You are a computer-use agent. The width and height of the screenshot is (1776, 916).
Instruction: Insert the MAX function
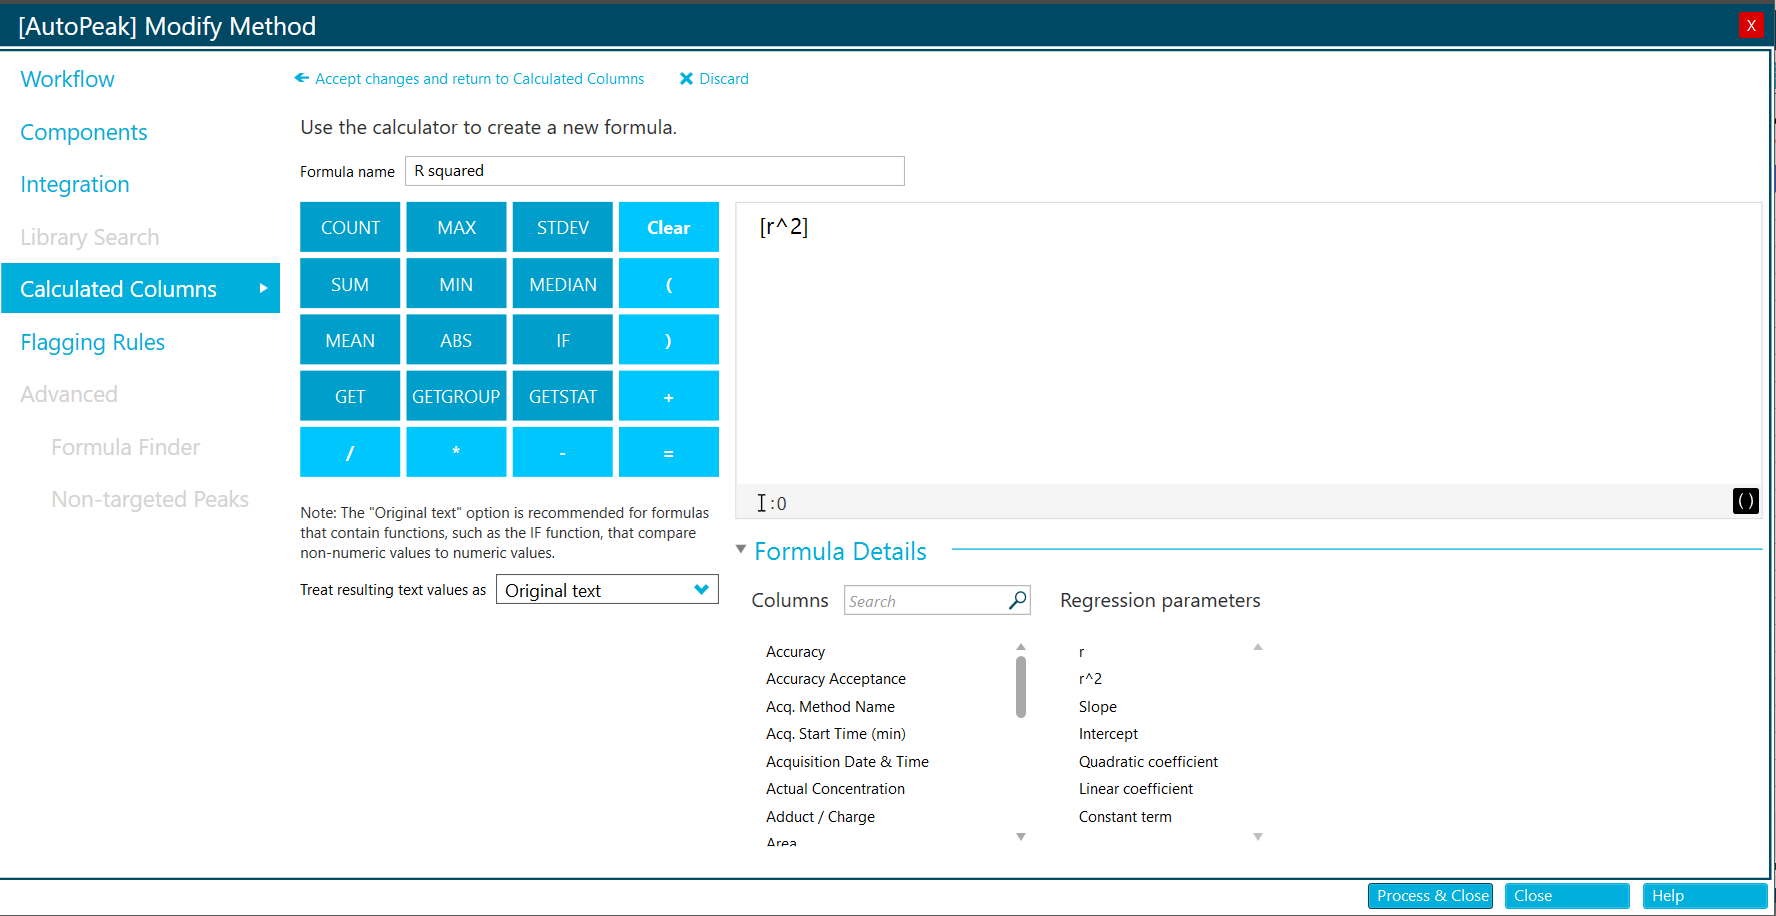click(456, 227)
